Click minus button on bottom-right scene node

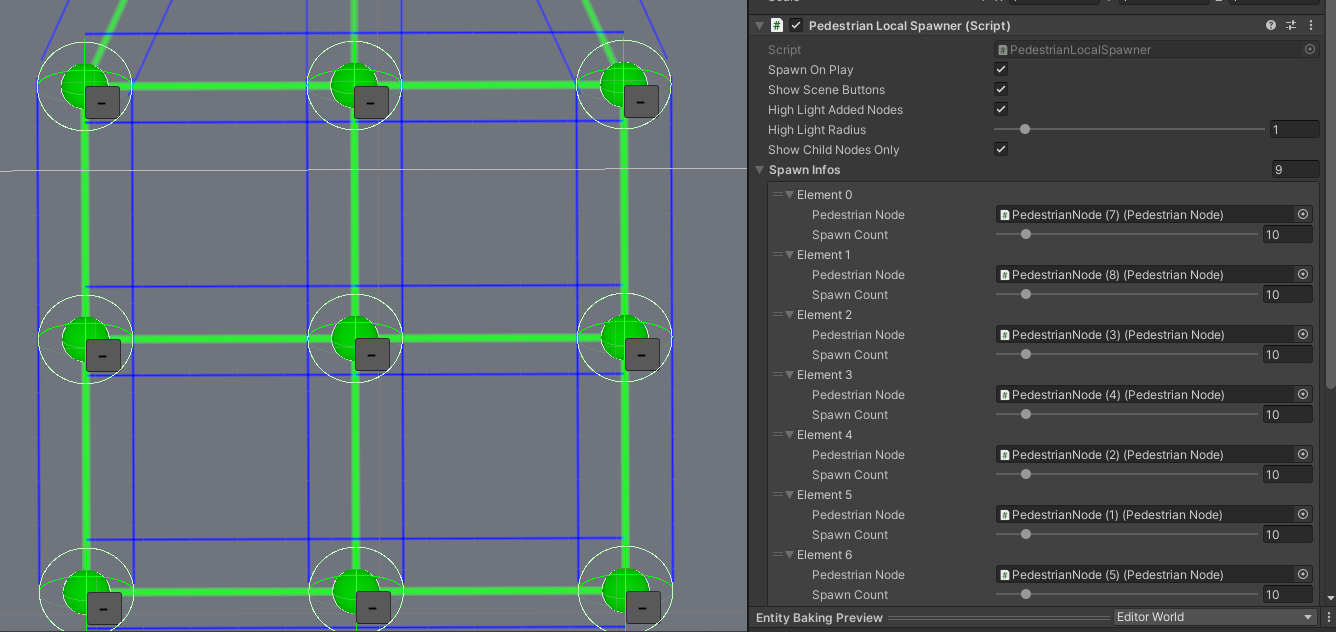(x=642, y=608)
